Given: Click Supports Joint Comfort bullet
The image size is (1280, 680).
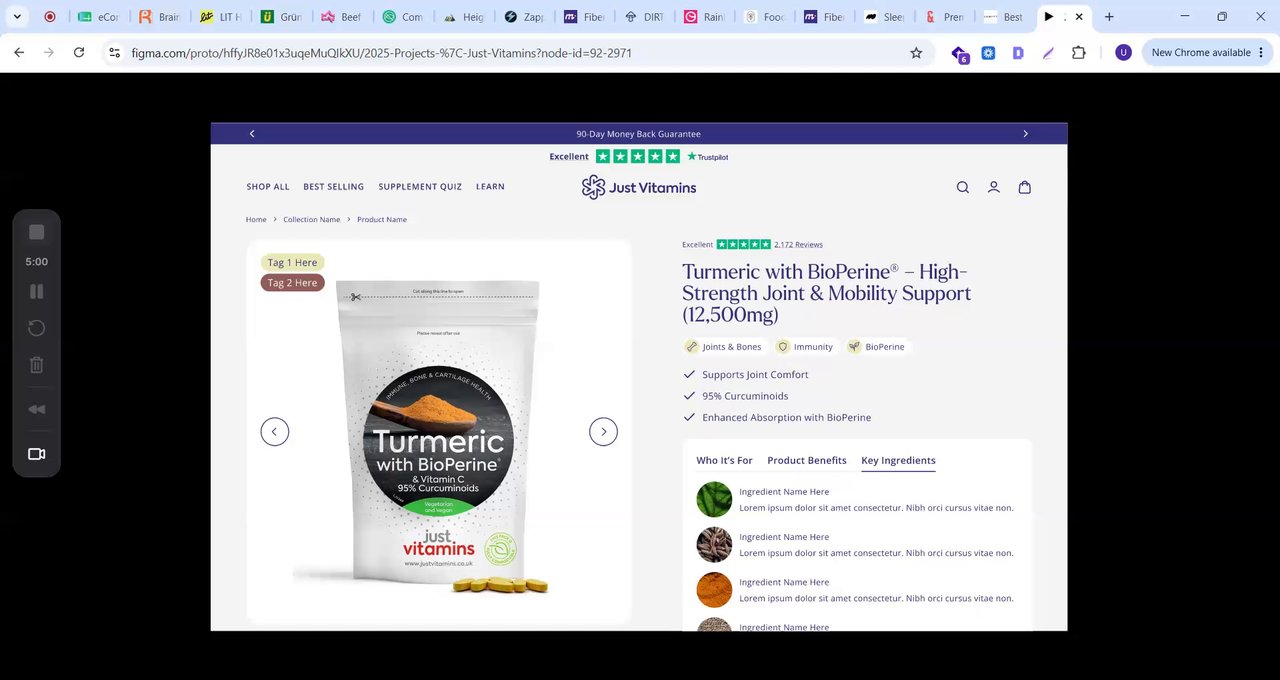Looking at the screenshot, I should [x=755, y=375].
